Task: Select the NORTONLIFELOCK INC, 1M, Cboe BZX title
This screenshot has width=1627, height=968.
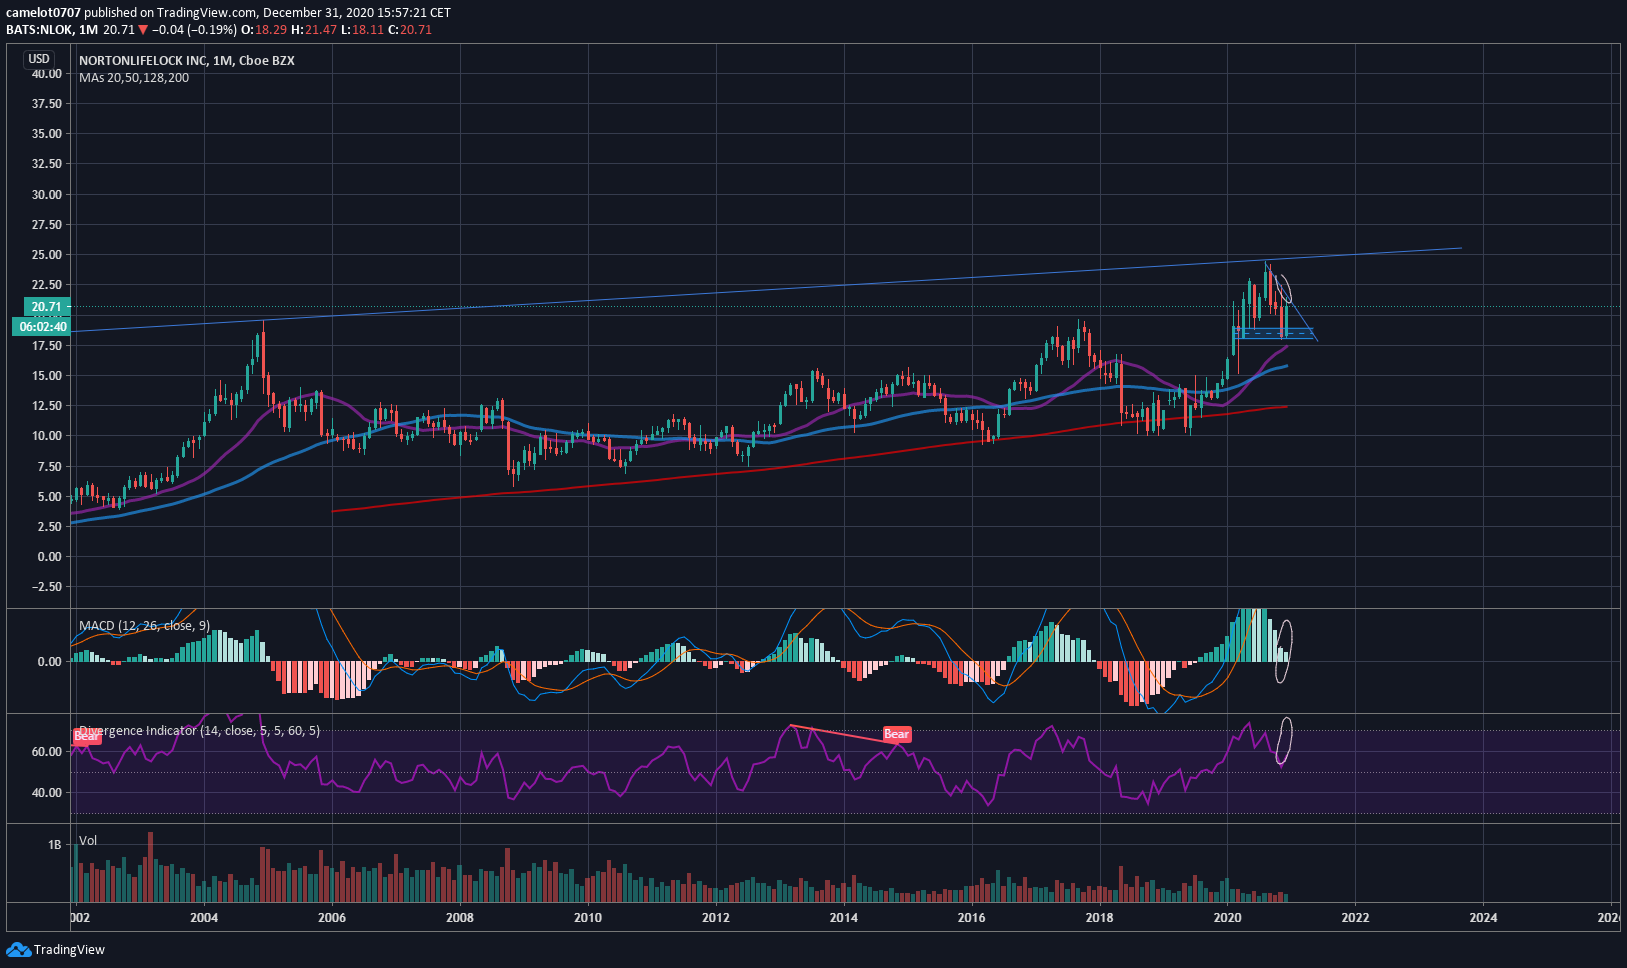Action: [187, 60]
